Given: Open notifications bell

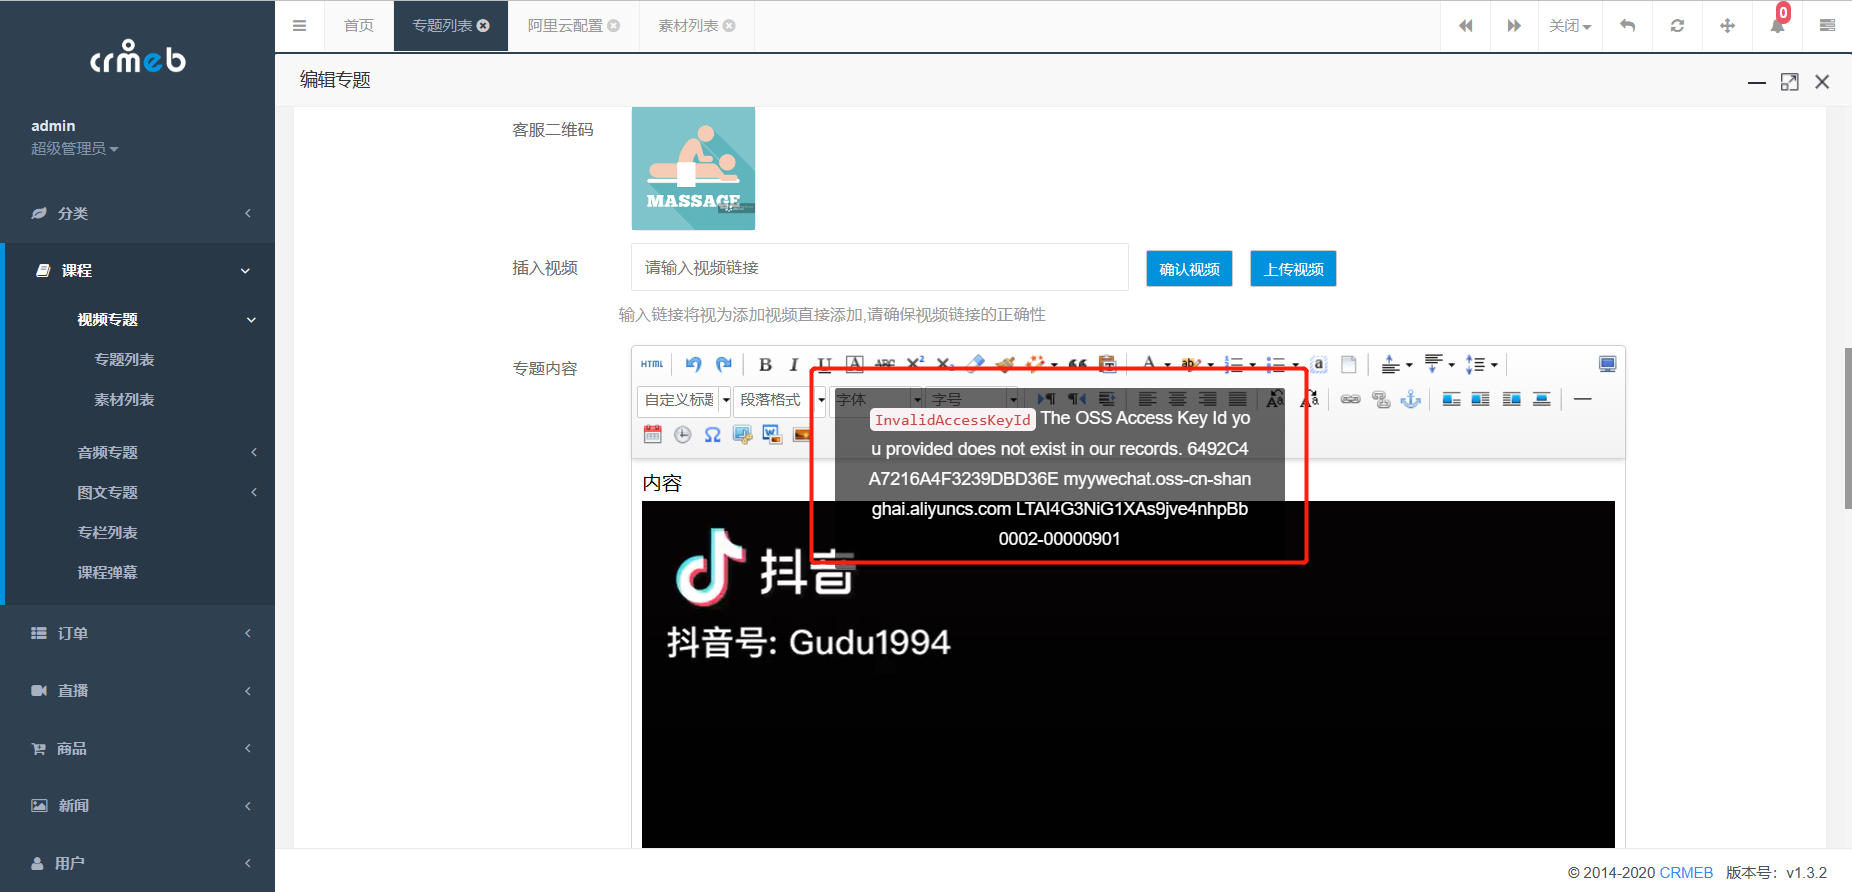Looking at the screenshot, I should click(x=1777, y=26).
